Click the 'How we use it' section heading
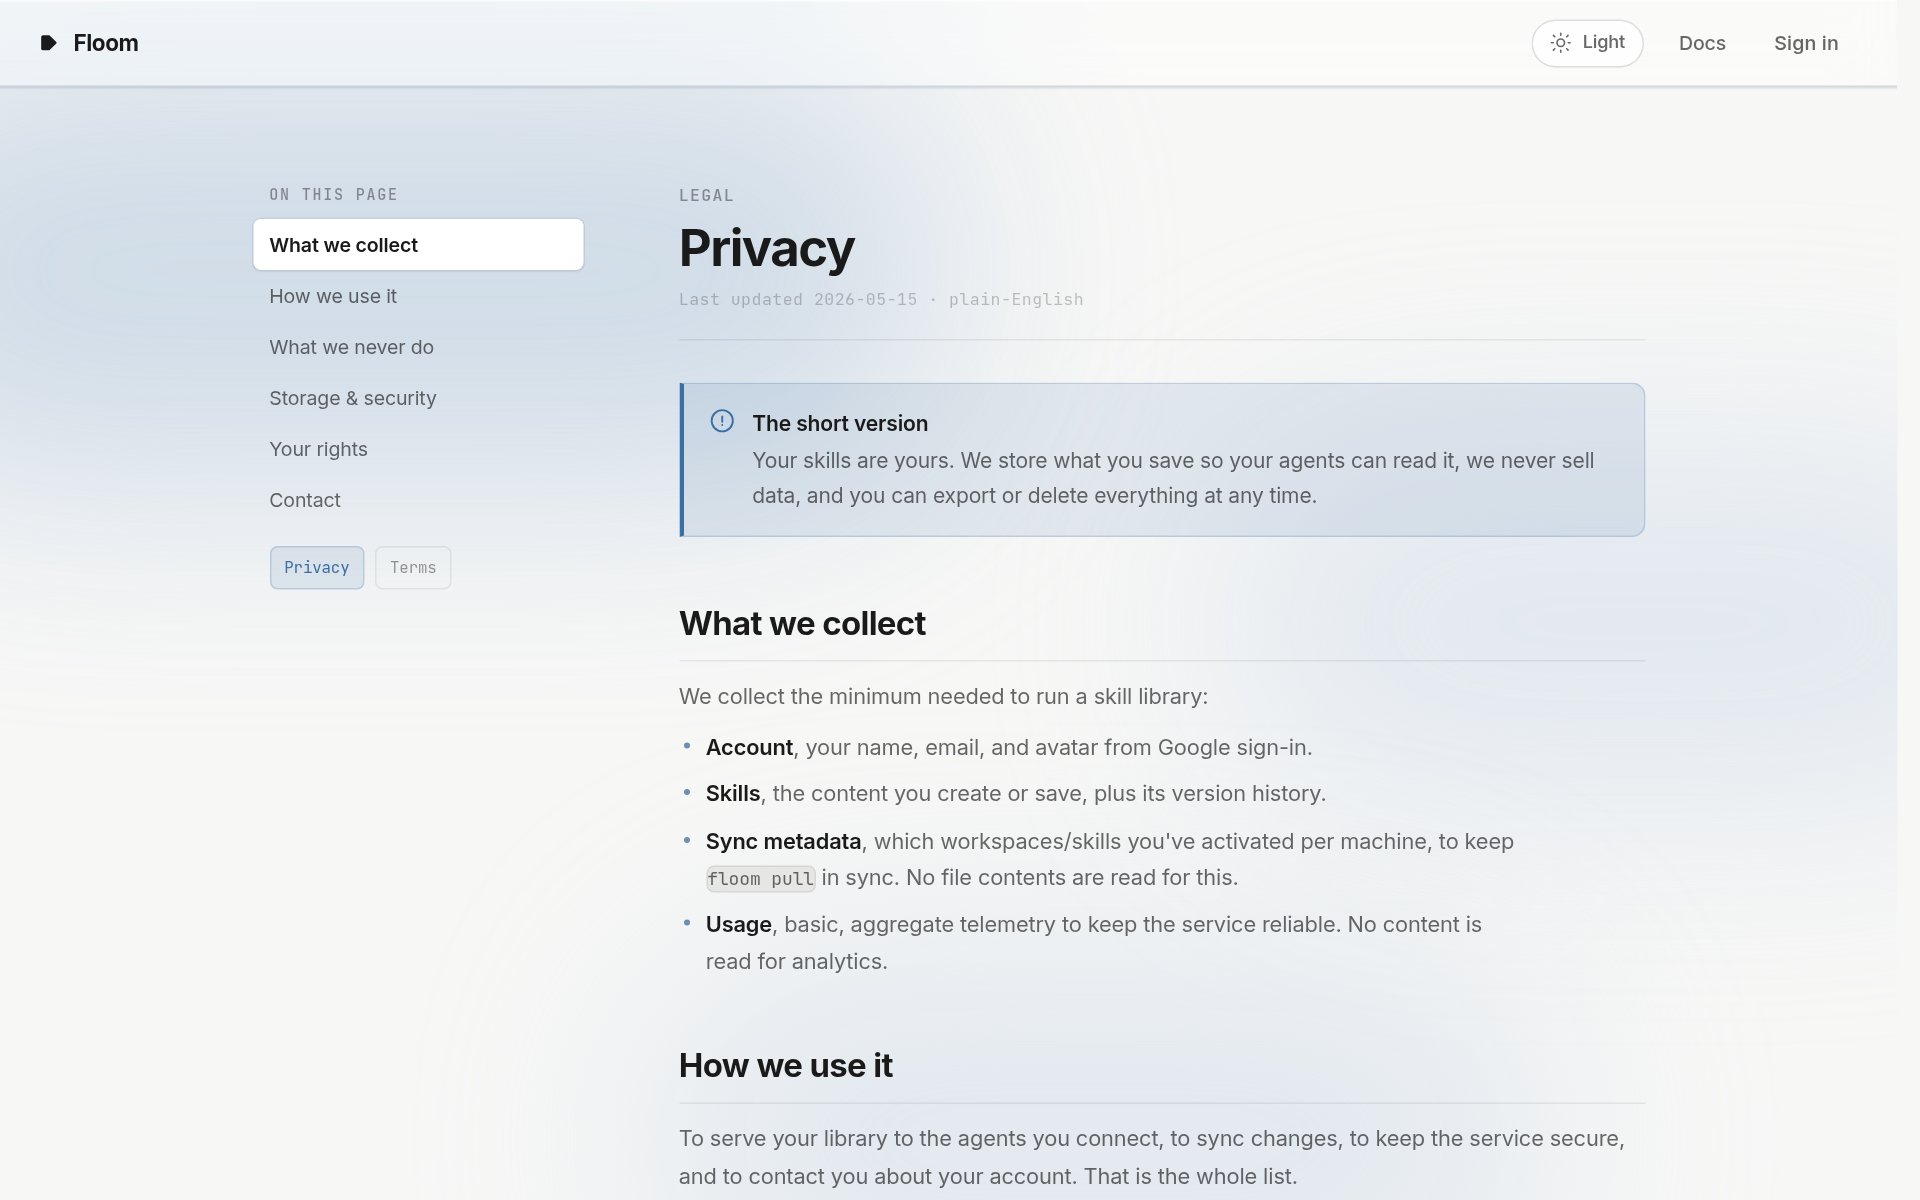The image size is (1920, 1200). pyautogui.click(x=786, y=1065)
